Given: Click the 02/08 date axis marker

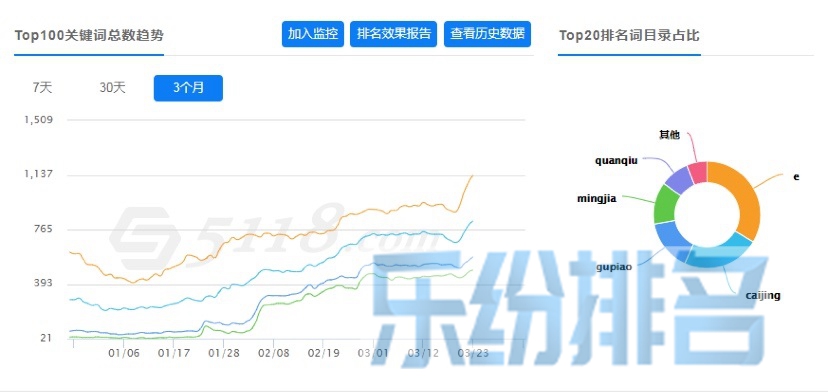Looking at the screenshot, I should click(273, 353).
